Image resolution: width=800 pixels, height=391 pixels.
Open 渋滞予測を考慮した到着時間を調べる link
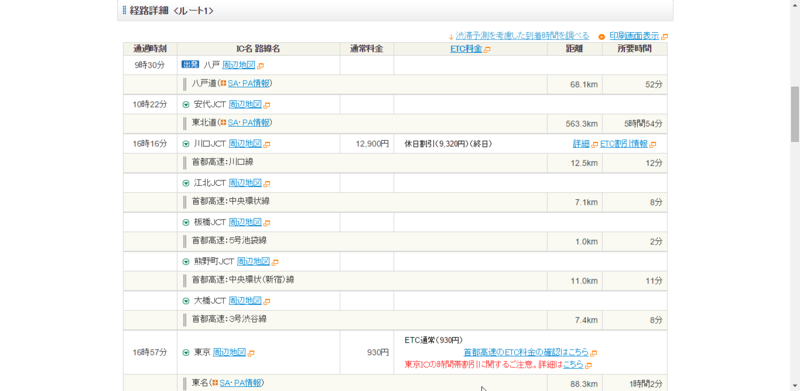click(x=522, y=36)
